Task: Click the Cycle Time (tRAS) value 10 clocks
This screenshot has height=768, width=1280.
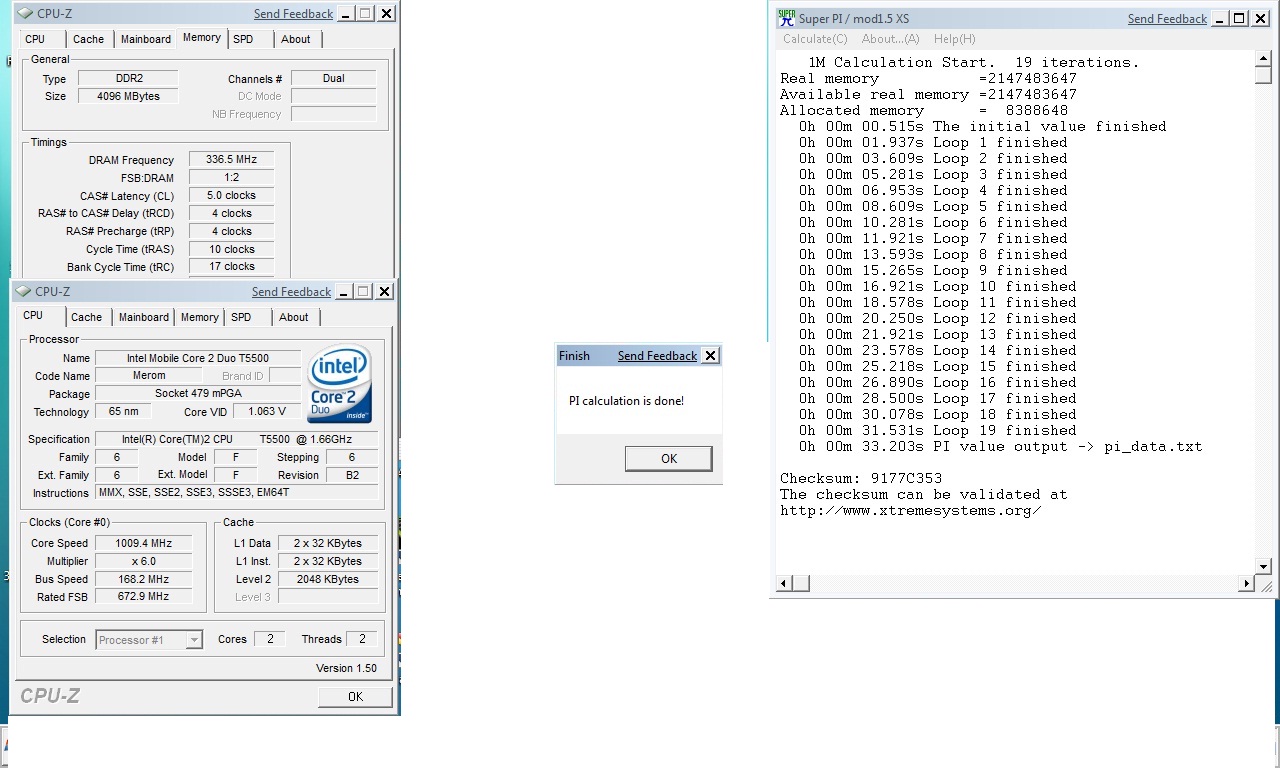Action: point(231,249)
